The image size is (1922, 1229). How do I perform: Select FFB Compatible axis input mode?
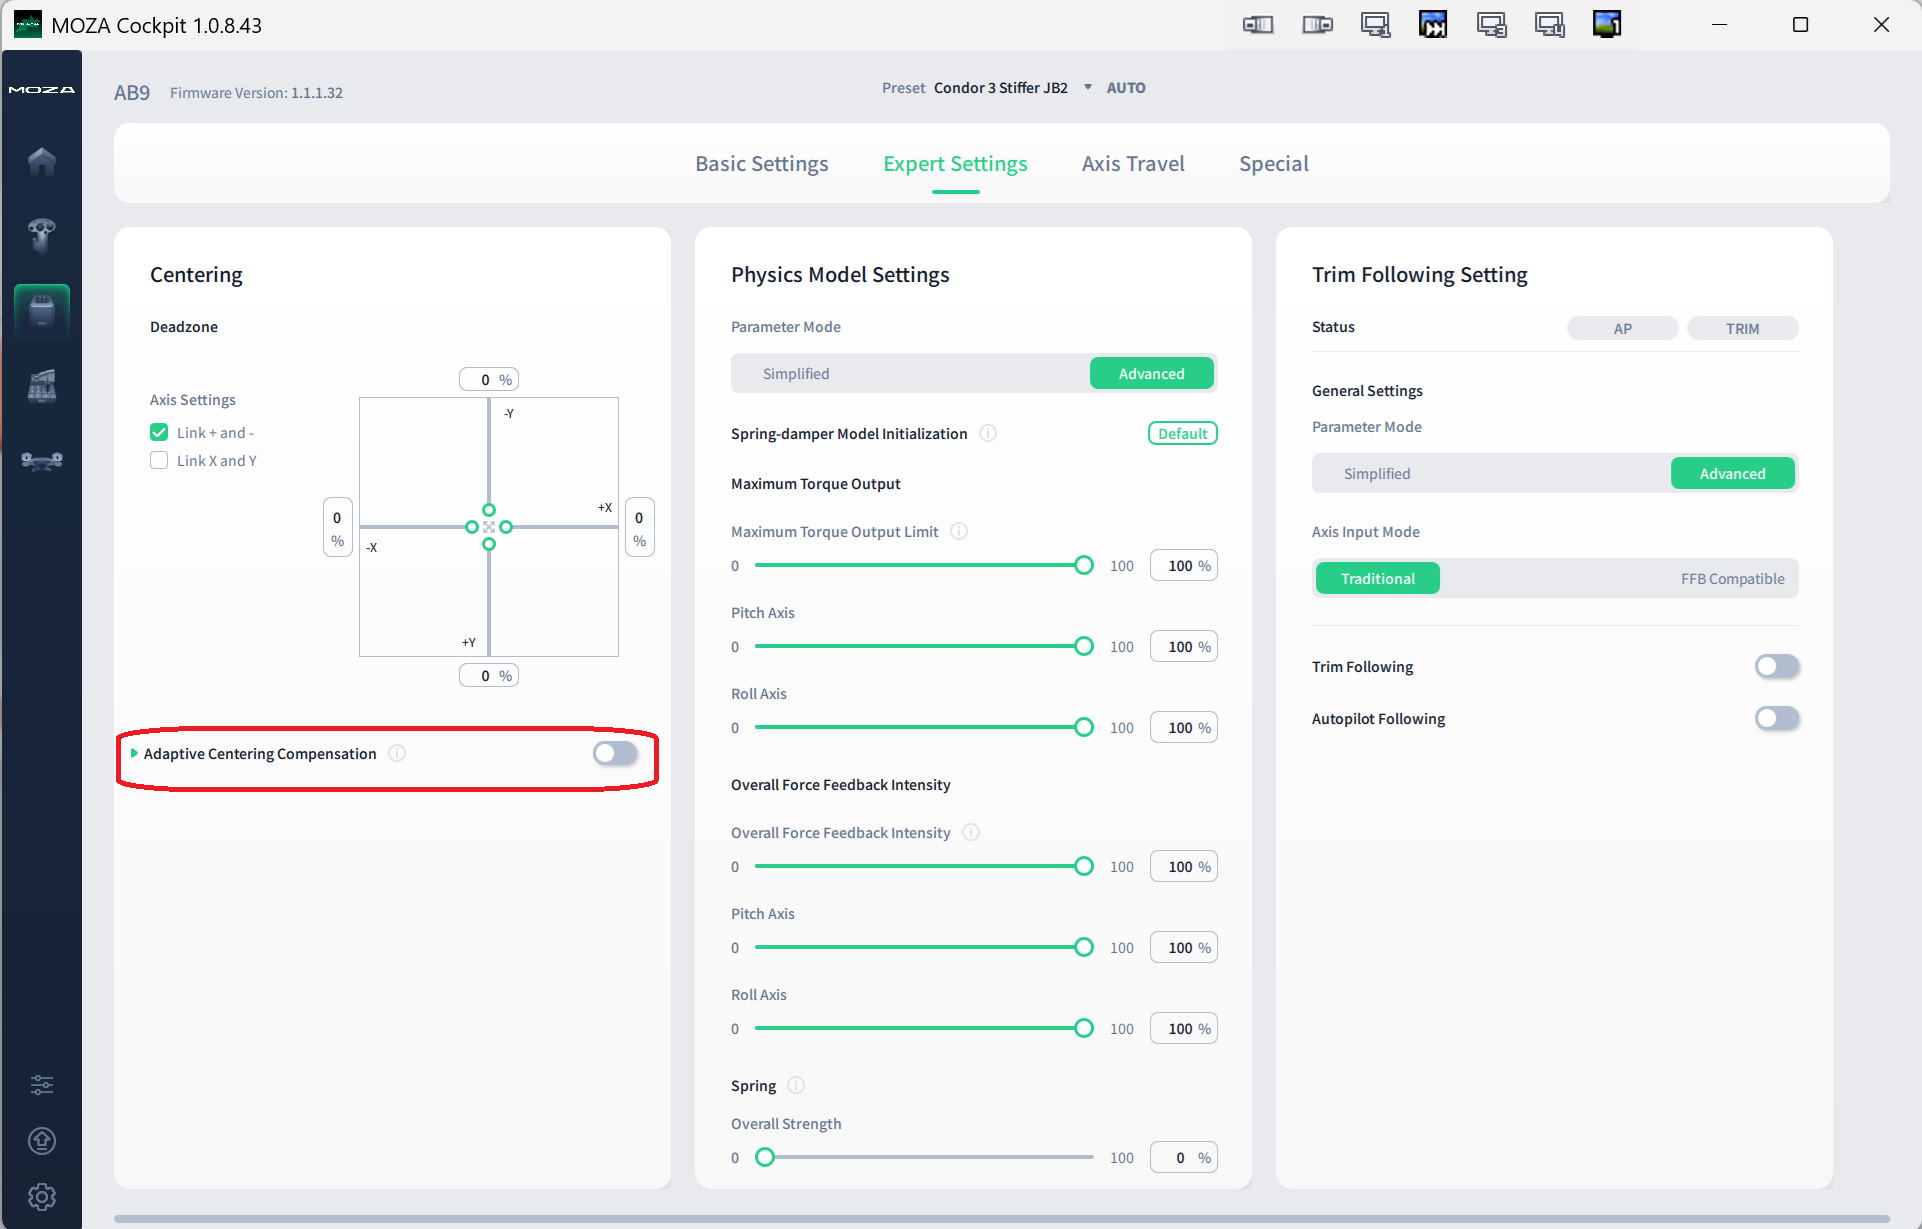point(1732,579)
